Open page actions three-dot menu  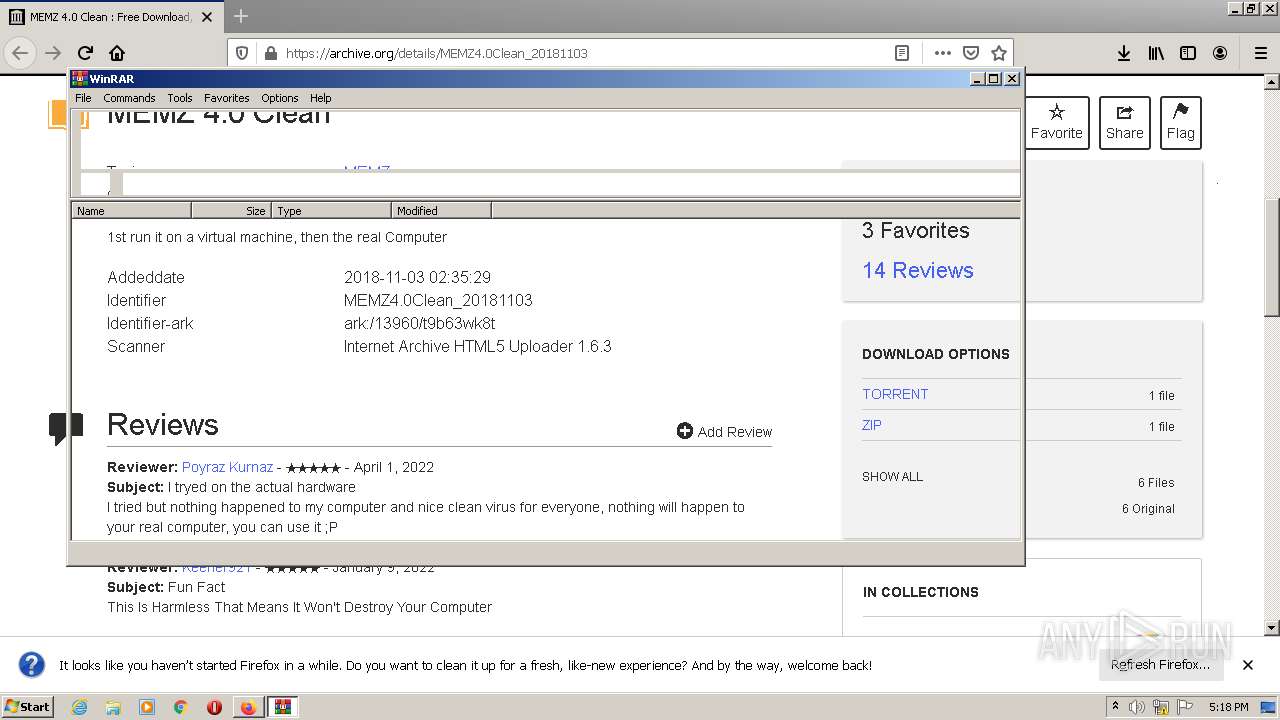click(942, 53)
